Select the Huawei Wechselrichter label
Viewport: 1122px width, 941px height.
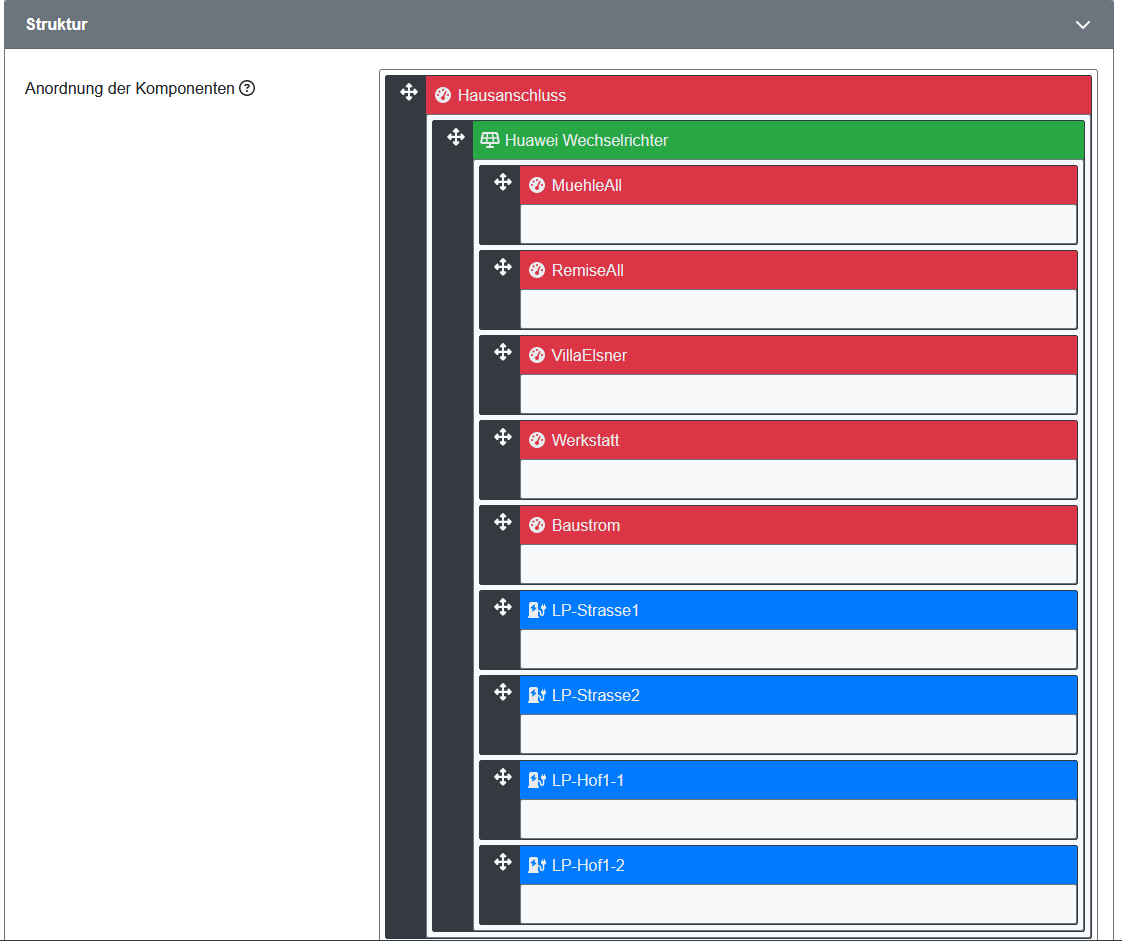(586, 140)
